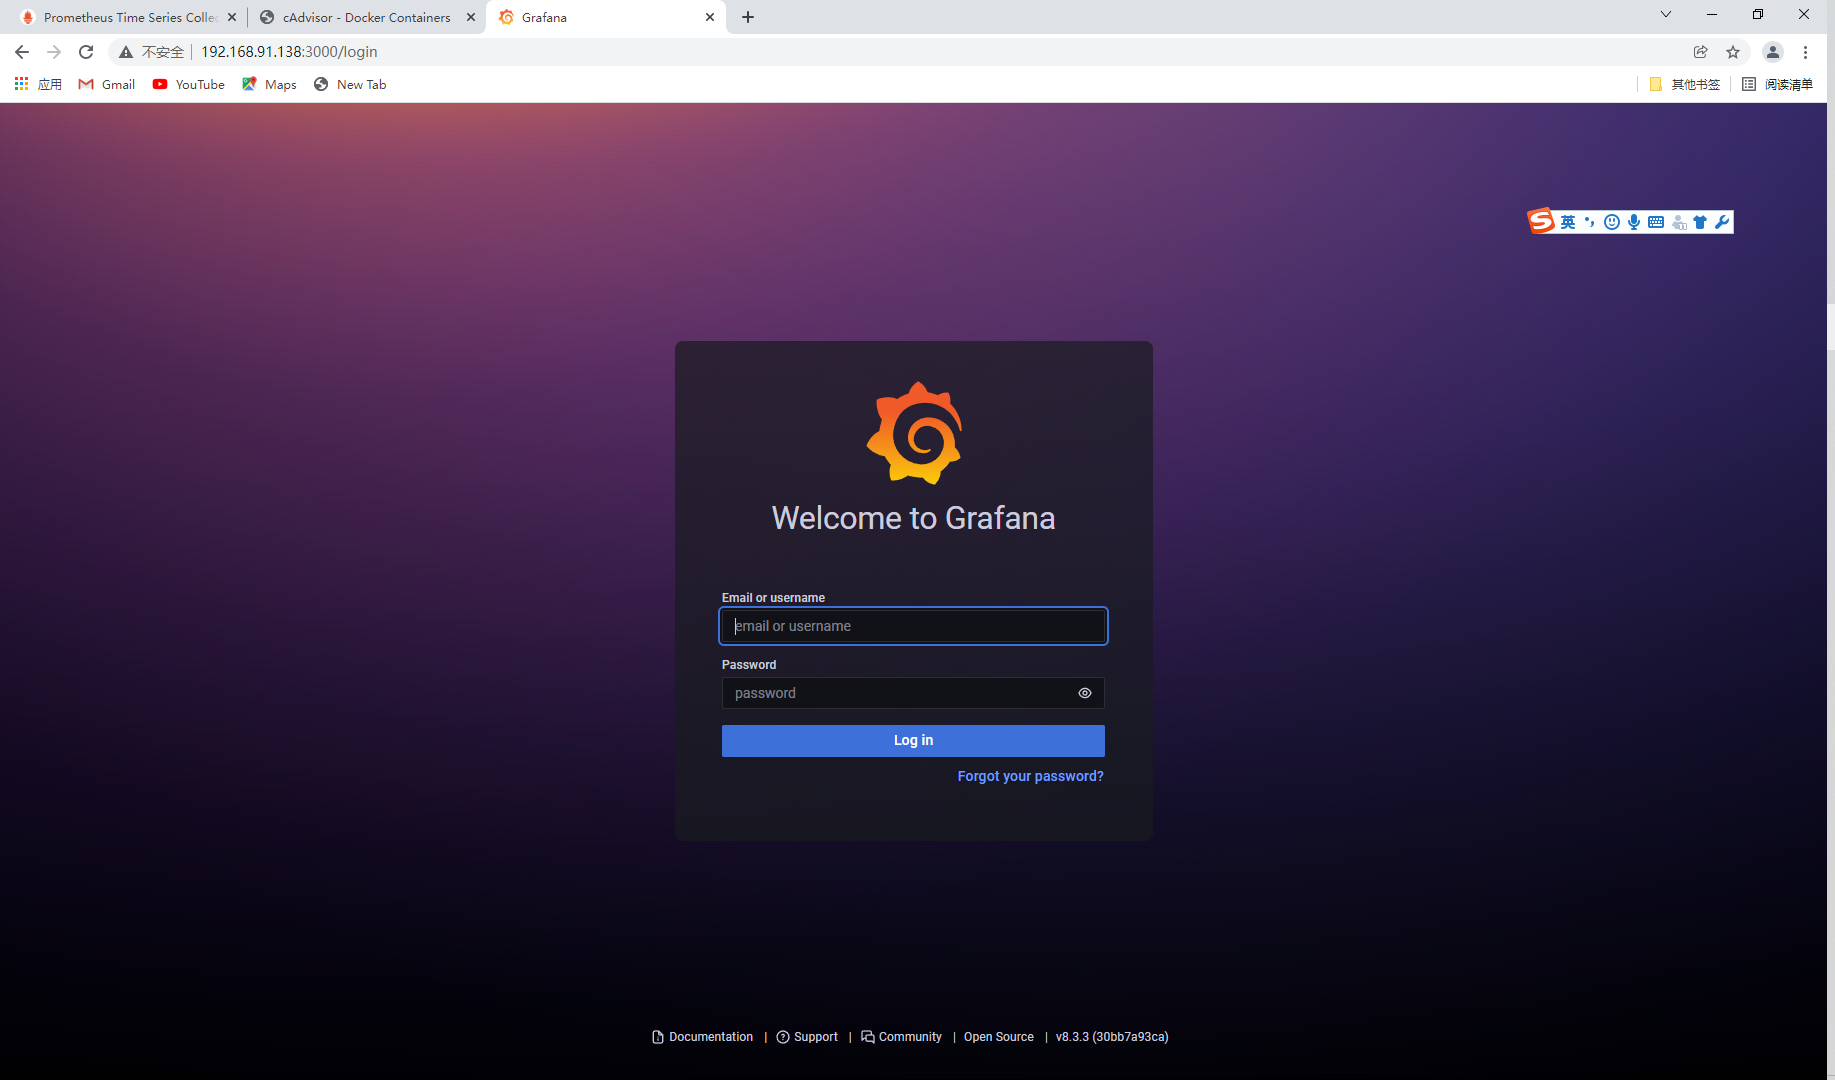Image resolution: width=1835 pixels, height=1080 pixels.
Task: Switch to Prometheus Time Series tab
Action: tap(130, 17)
